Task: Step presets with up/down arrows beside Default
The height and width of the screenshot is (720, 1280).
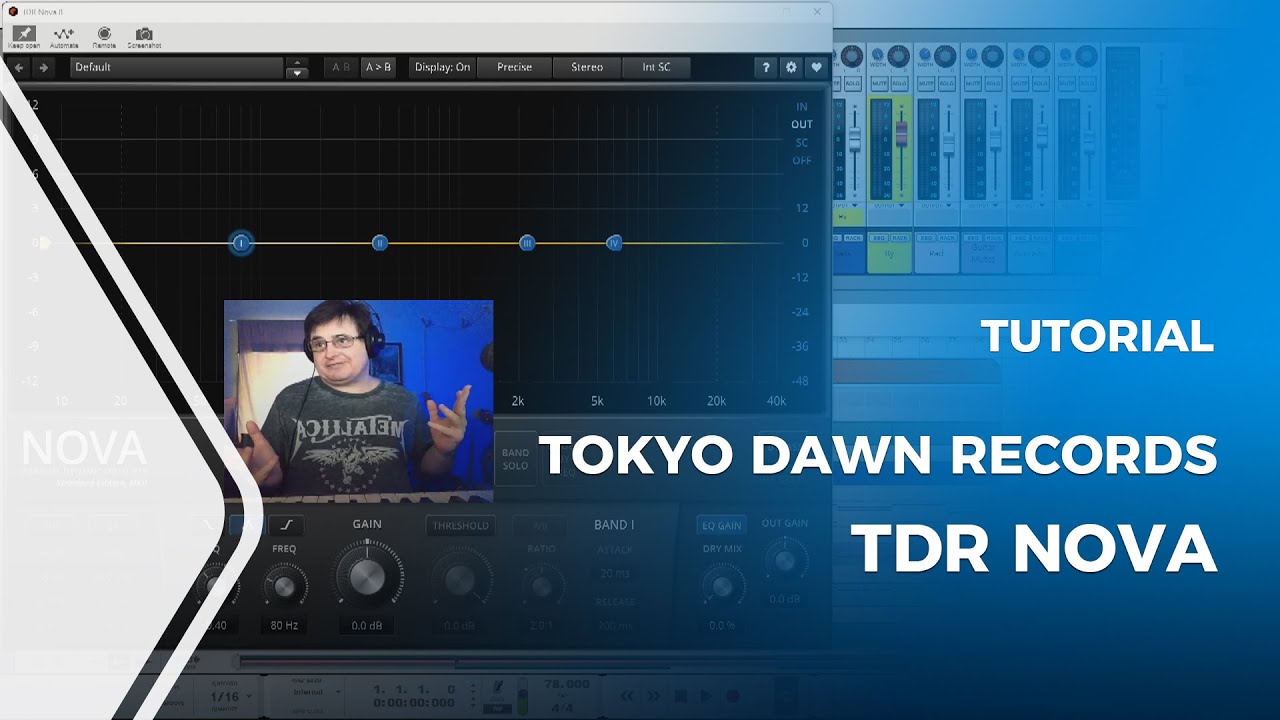Action: (x=296, y=67)
